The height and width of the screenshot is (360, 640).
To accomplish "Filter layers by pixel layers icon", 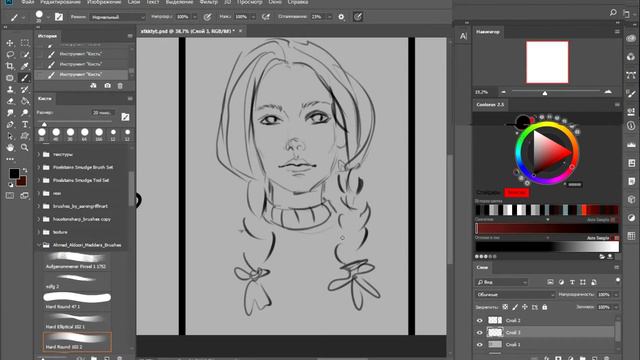I will pos(550,282).
